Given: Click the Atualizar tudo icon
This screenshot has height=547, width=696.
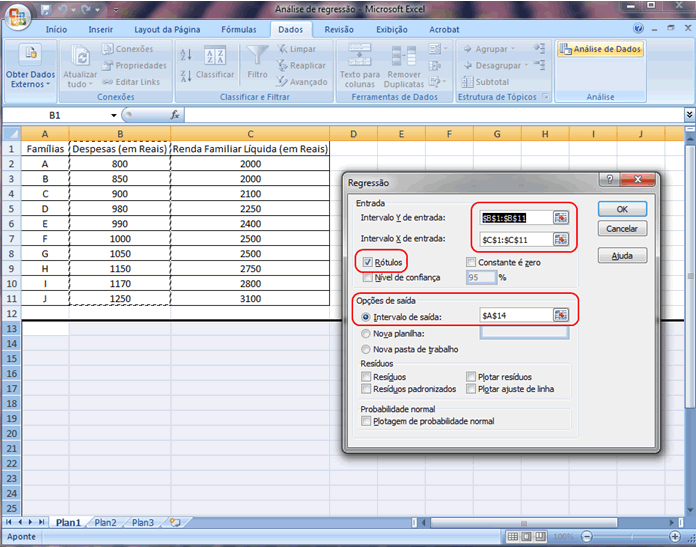Looking at the screenshot, I should click(80, 56).
